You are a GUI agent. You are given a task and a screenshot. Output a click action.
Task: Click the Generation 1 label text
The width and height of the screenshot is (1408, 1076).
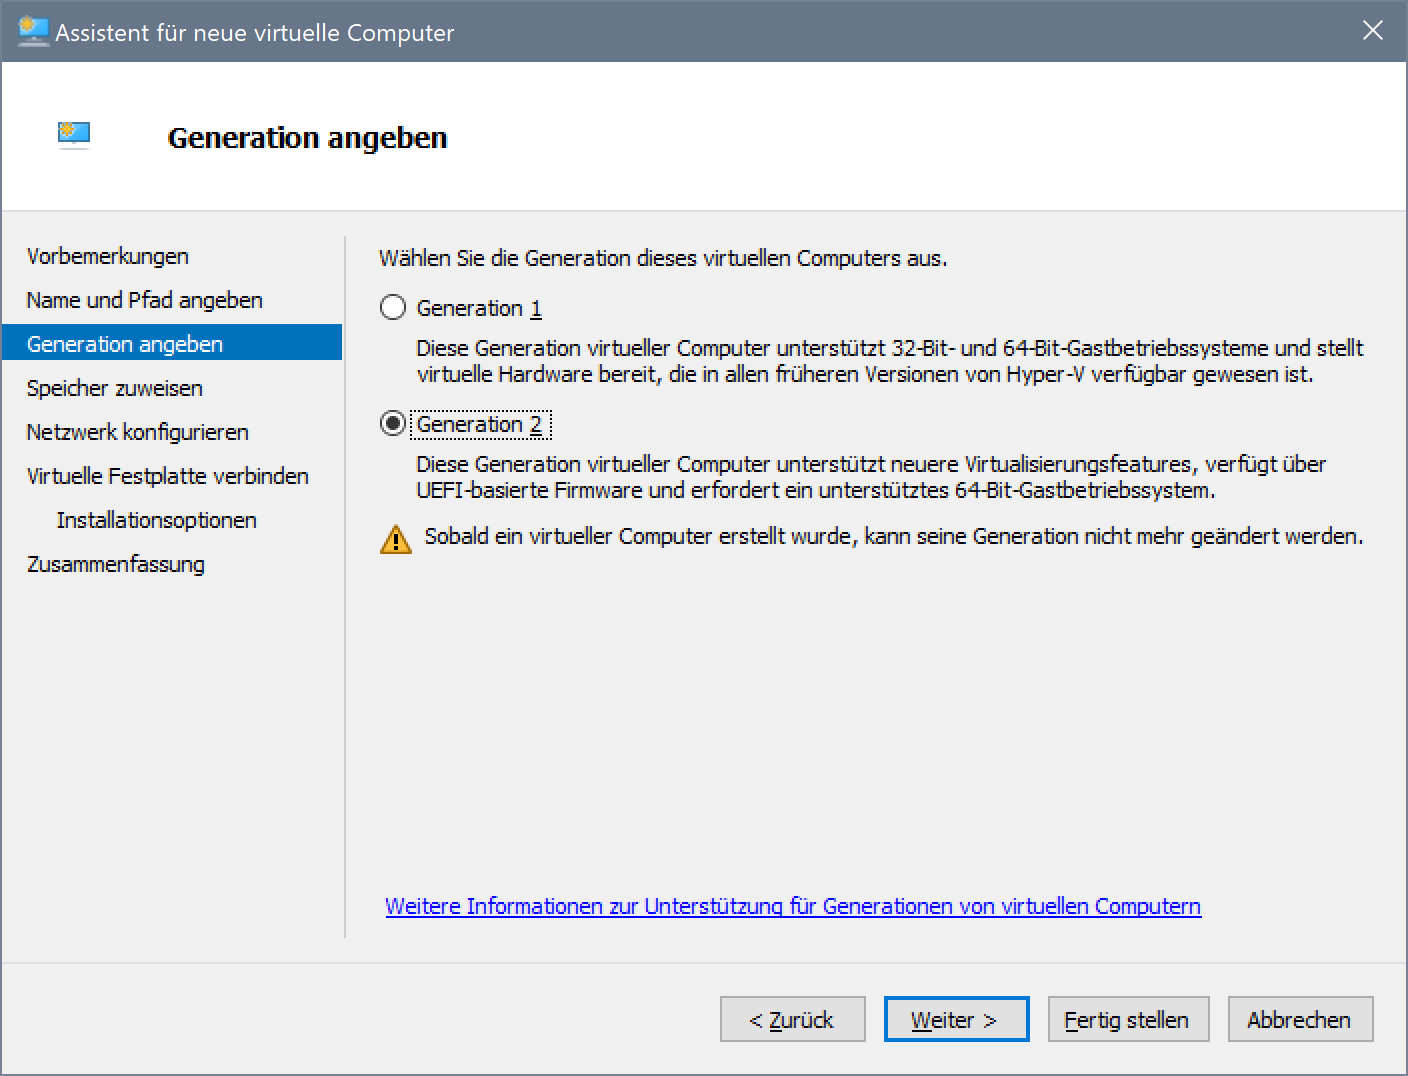point(478,308)
